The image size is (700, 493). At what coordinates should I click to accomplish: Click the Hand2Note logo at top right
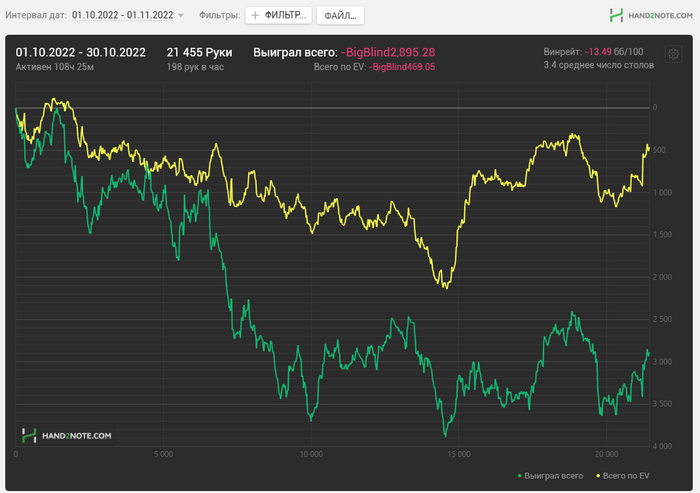651,15
